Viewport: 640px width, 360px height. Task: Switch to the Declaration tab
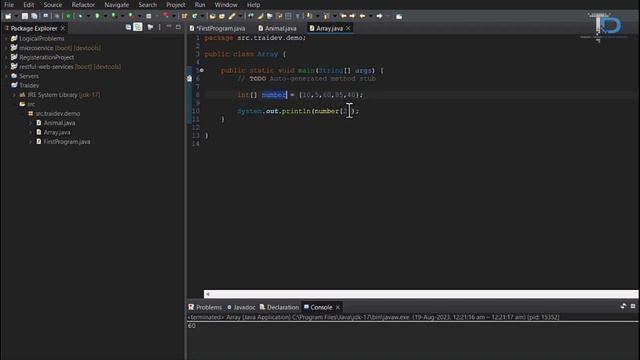pos(279,307)
